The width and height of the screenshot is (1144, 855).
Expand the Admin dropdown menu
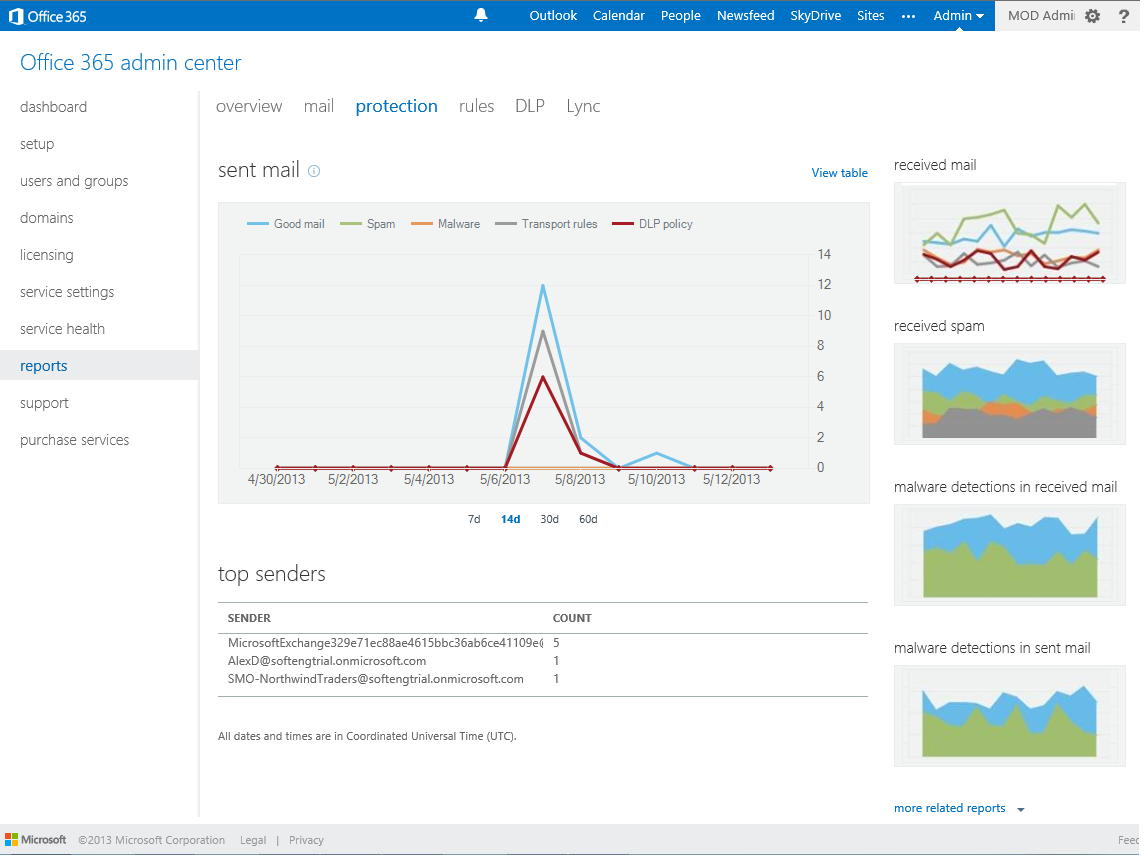coord(958,16)
